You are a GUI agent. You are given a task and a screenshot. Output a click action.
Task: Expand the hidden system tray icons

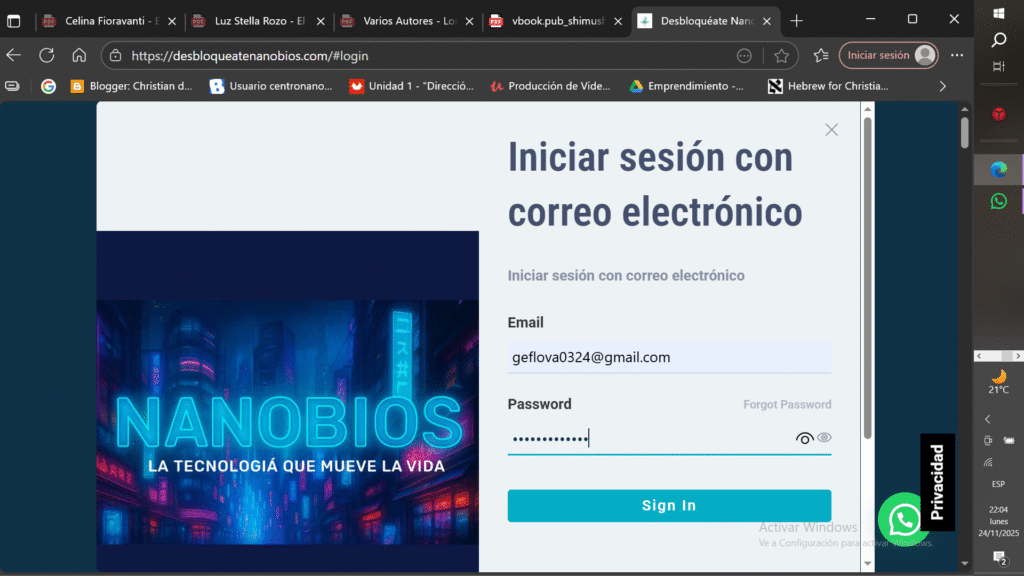(x=988, y=419)
